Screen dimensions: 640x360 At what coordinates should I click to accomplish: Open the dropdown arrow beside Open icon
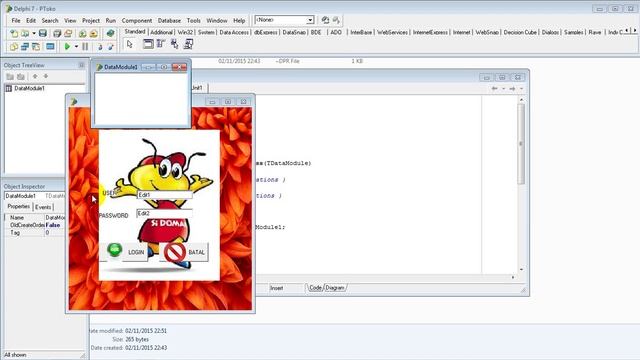pyautogui.click(x=34, y=33)
